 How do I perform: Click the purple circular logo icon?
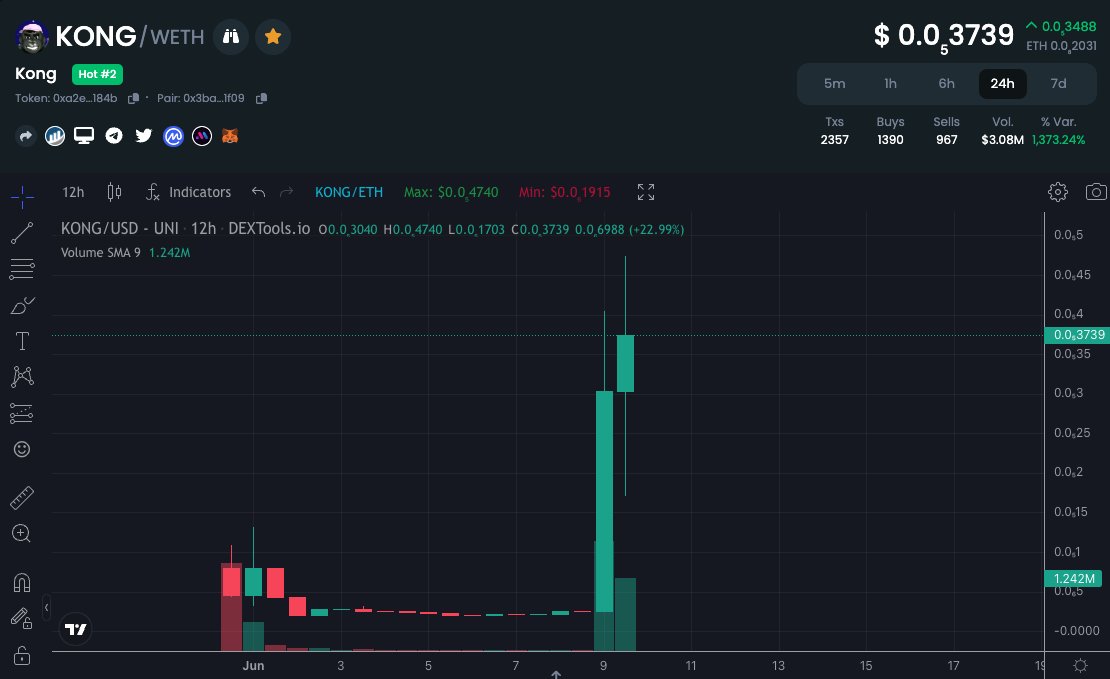[x=202, y=136]
